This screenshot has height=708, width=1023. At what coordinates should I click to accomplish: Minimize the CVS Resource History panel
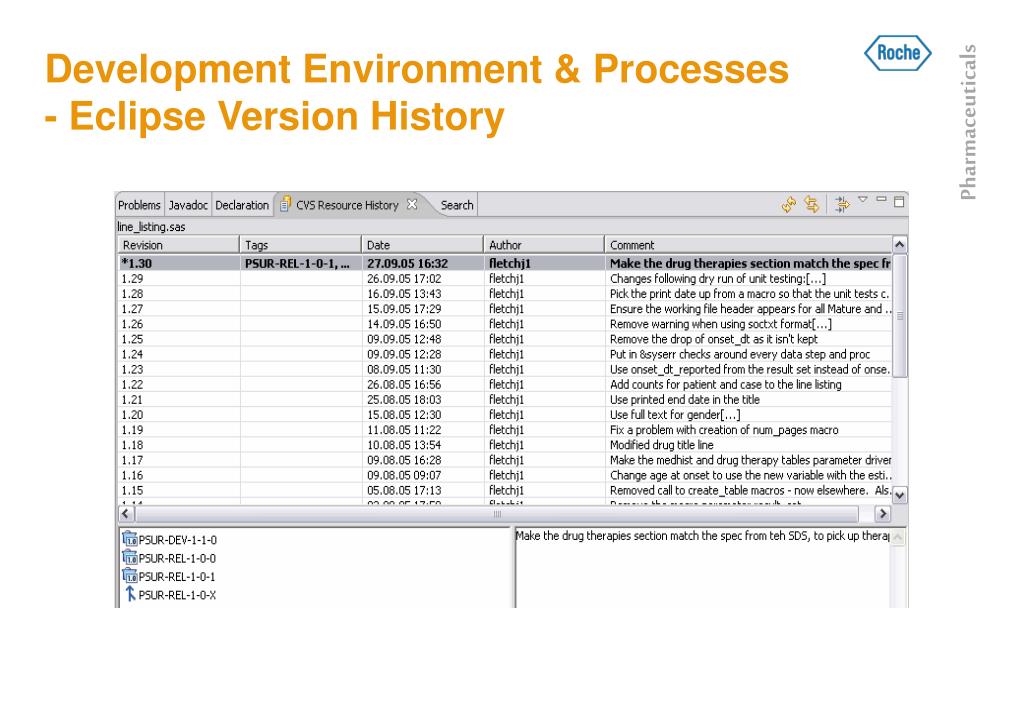point(881,199)
